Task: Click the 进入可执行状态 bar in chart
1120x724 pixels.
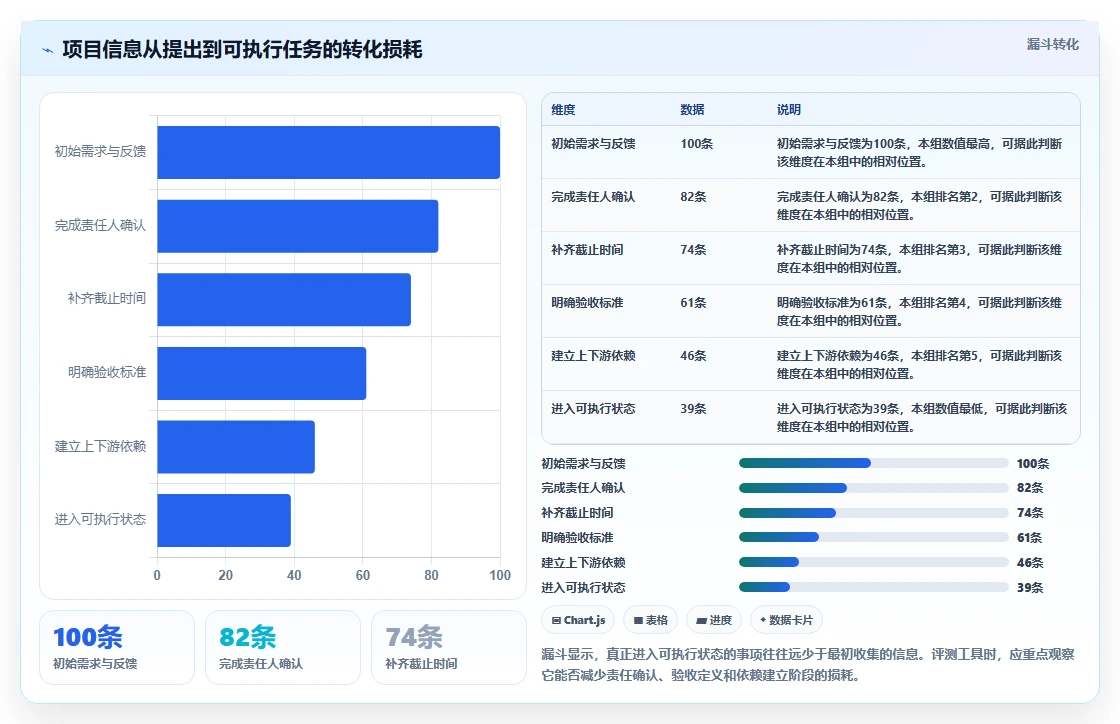Action: pos(224,520)
